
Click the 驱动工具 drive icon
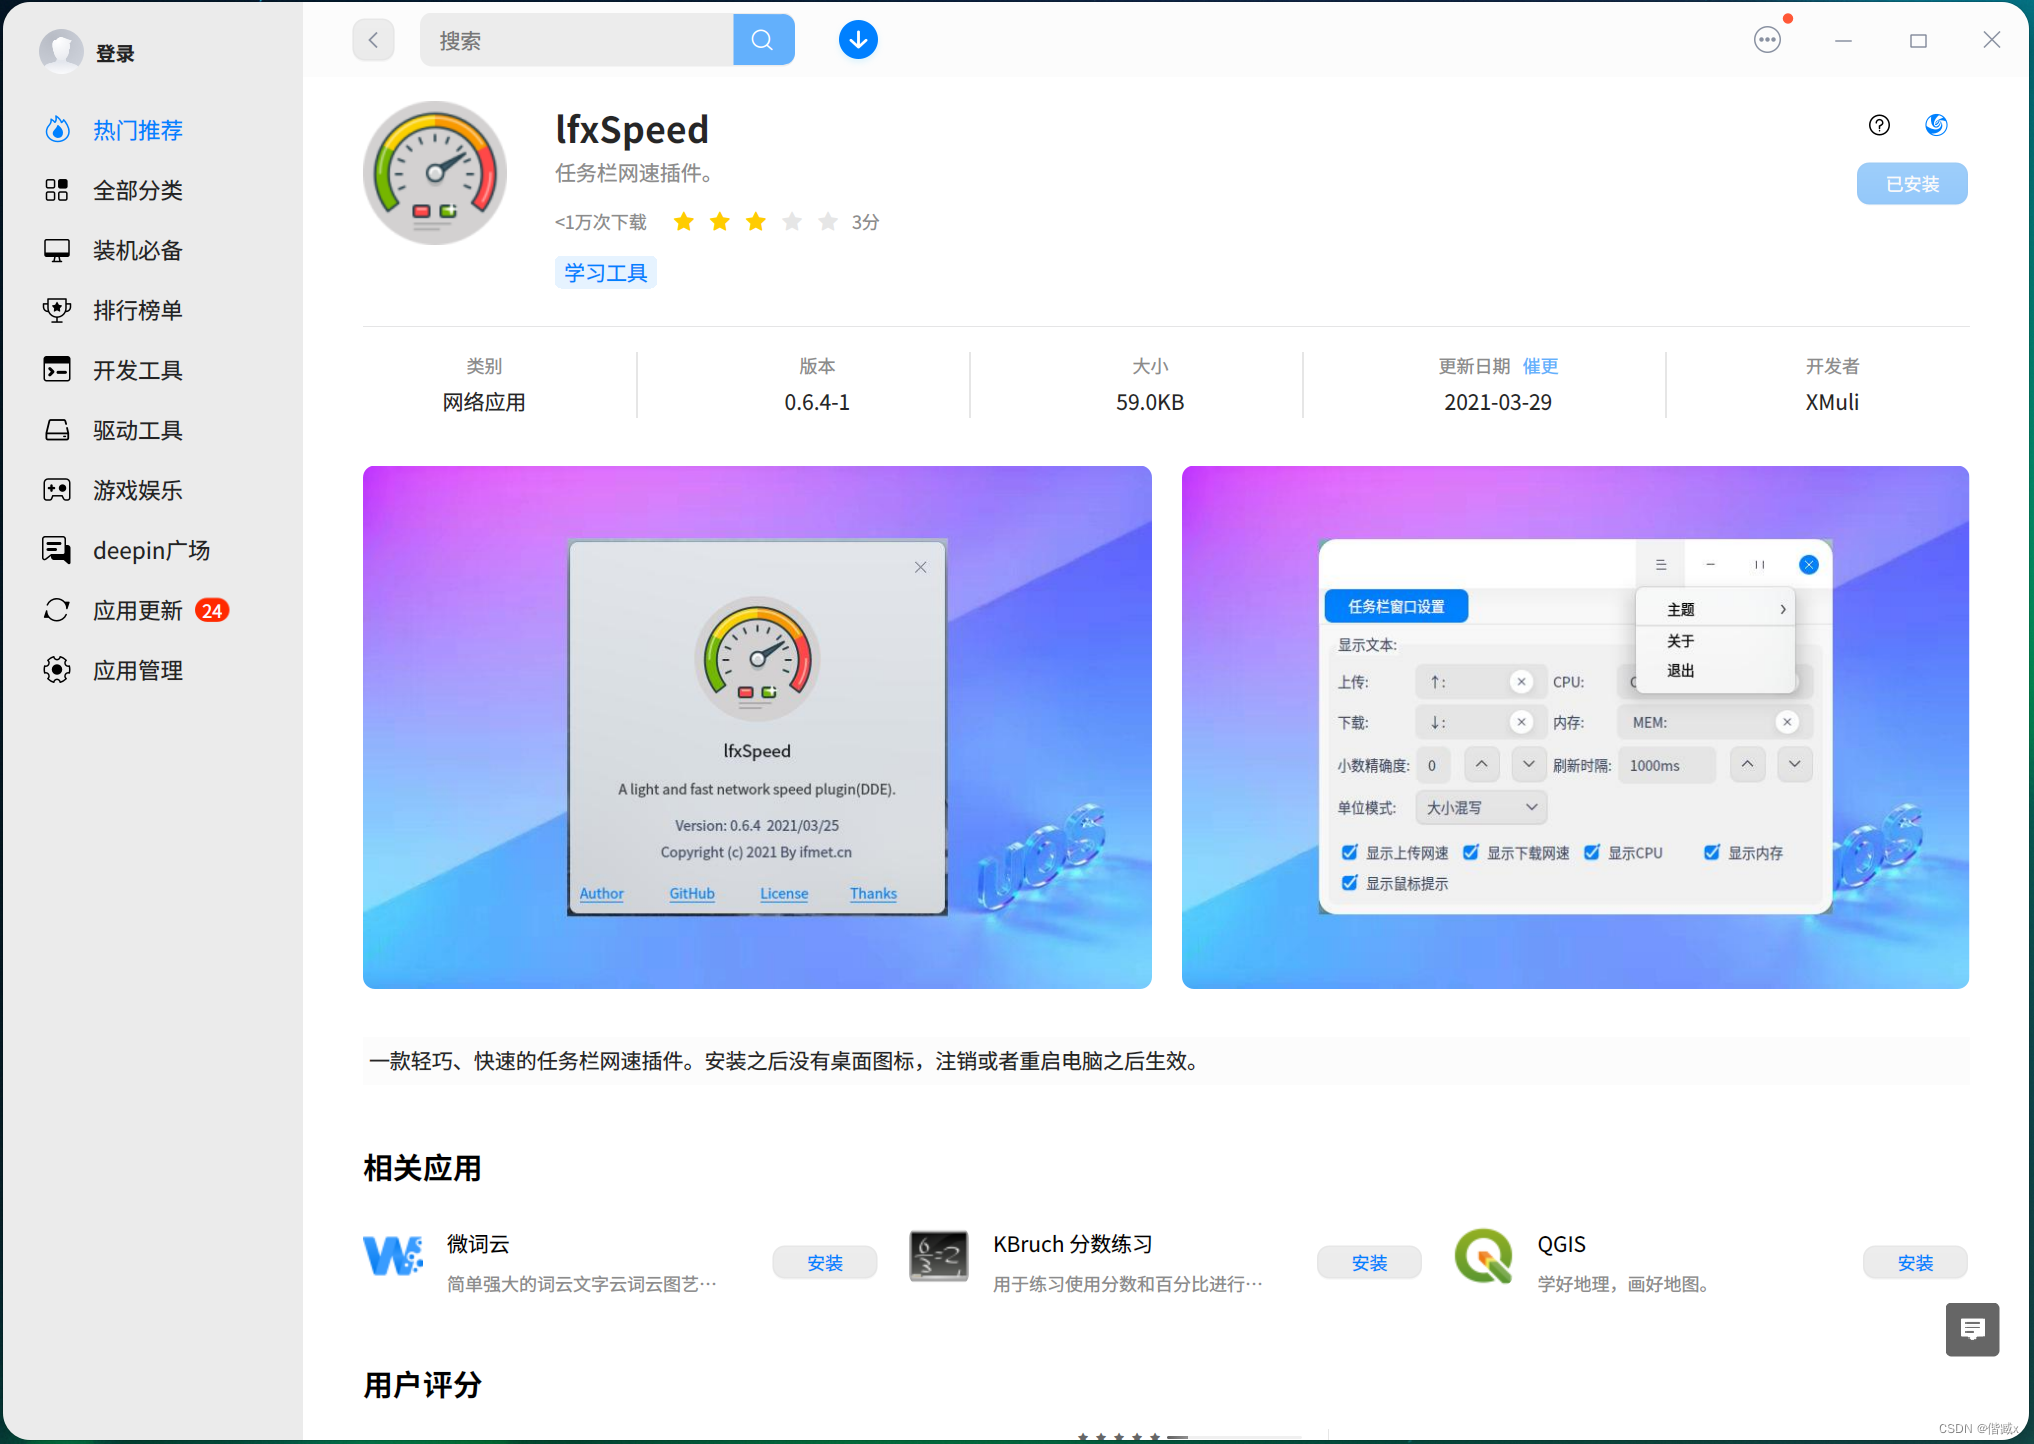(57, 430)
